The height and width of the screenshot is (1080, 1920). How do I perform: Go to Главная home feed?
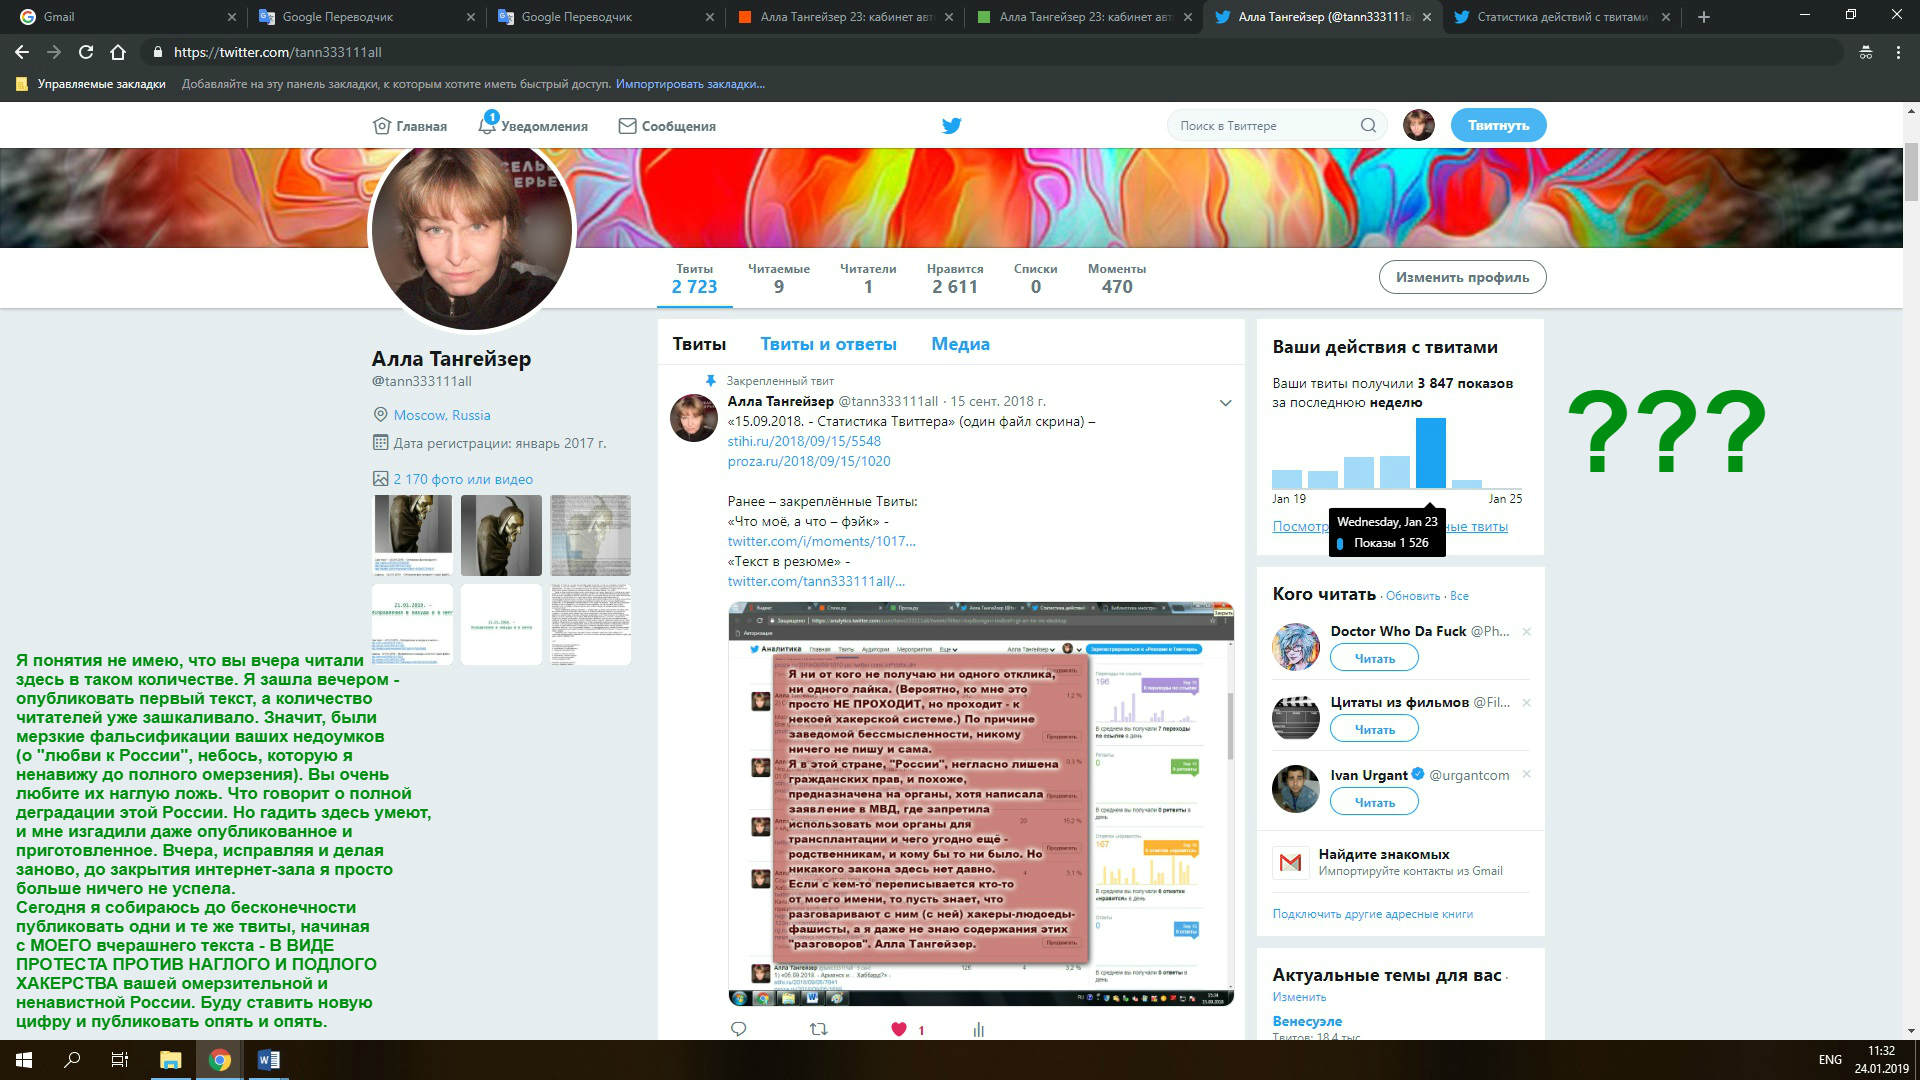point(410,126)
